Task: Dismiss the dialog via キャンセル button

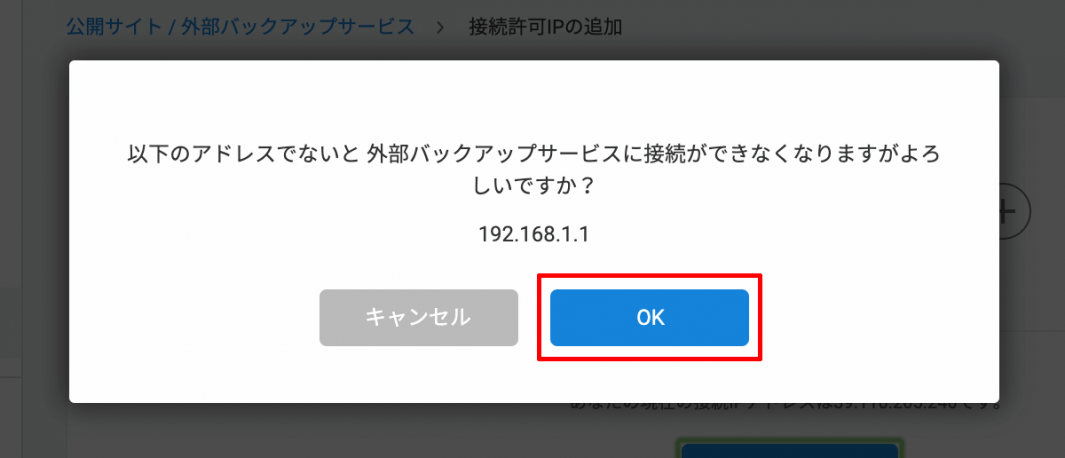Action: [418, 317]
